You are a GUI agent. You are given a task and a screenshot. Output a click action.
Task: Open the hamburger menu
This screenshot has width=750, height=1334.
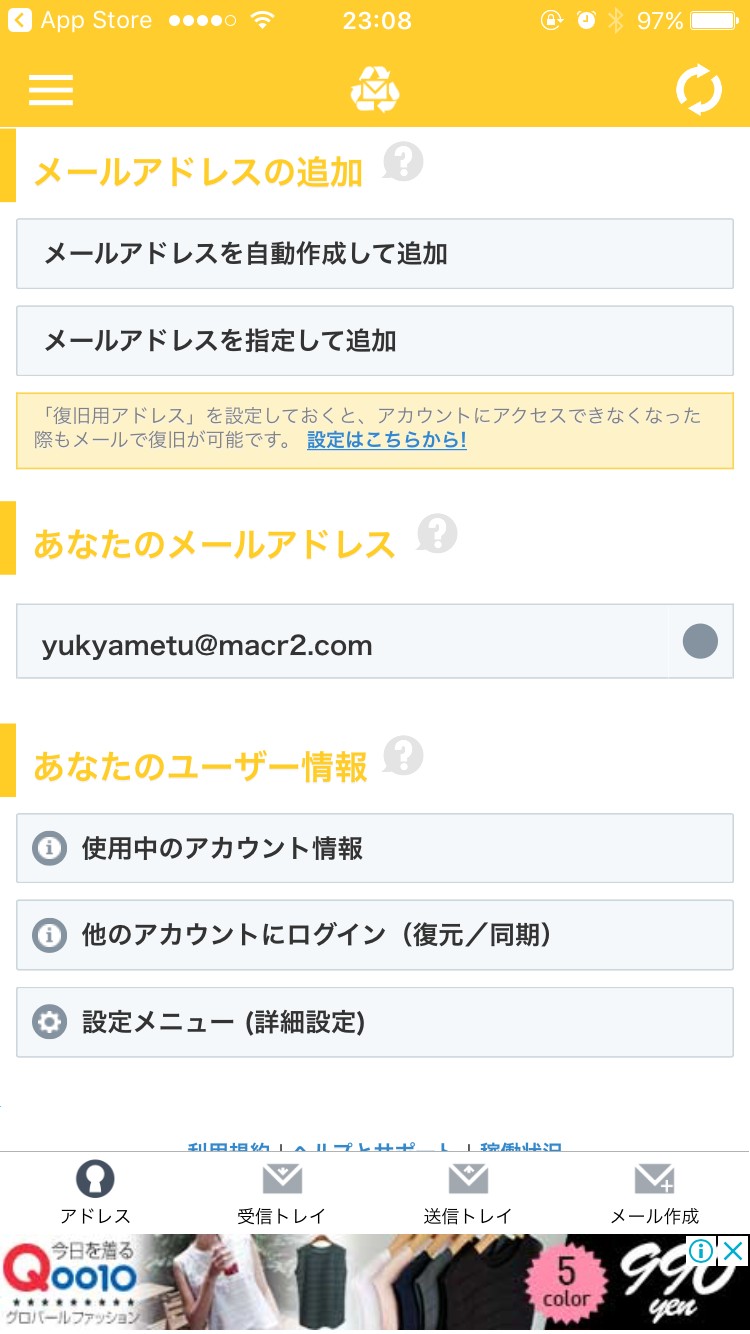pyautogui.click(x=51, y=90)
